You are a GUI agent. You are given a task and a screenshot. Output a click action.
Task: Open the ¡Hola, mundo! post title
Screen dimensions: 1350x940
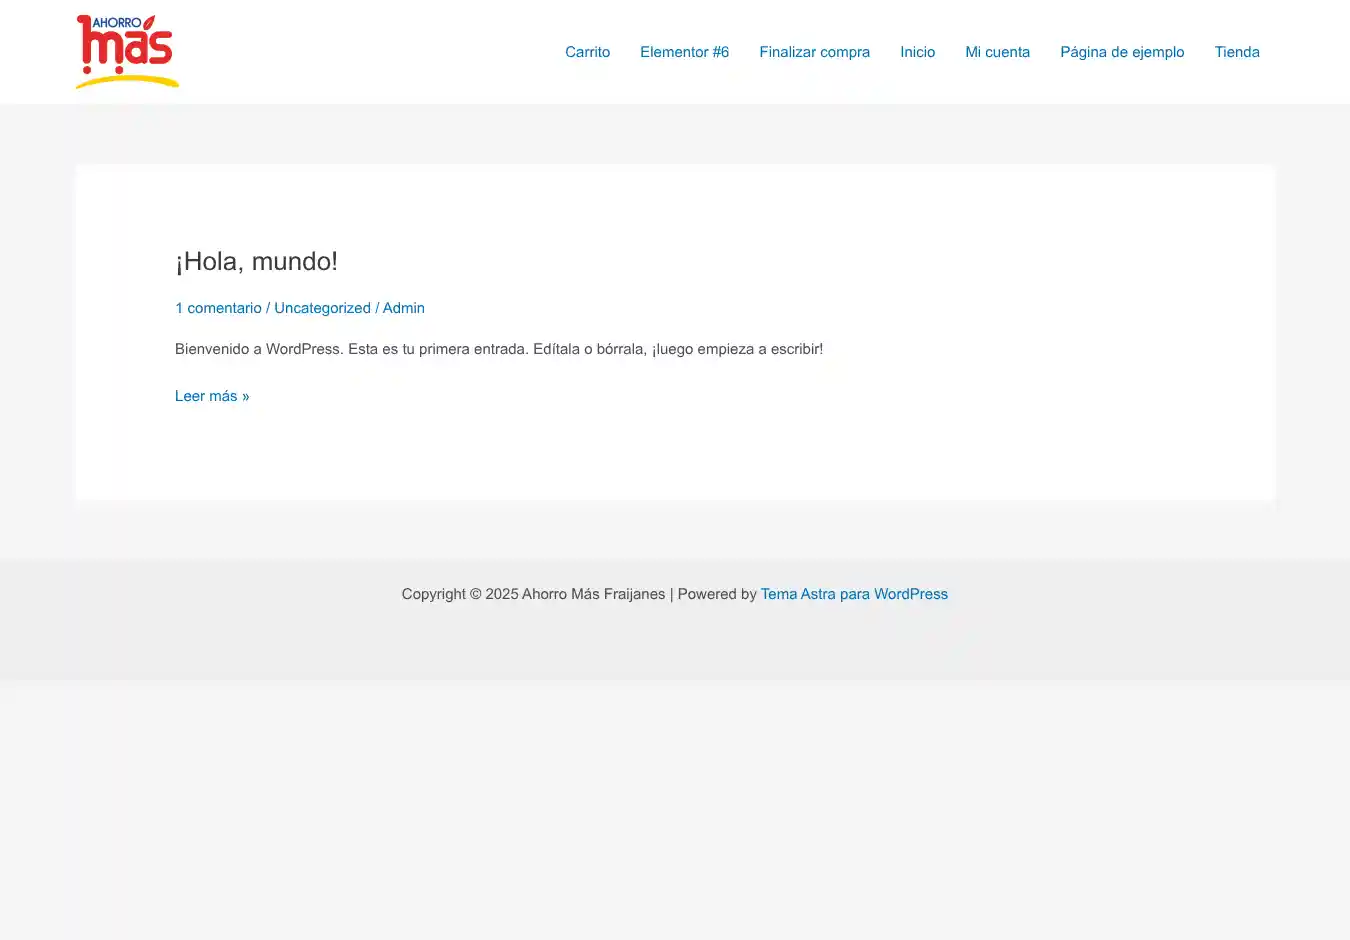256,261
